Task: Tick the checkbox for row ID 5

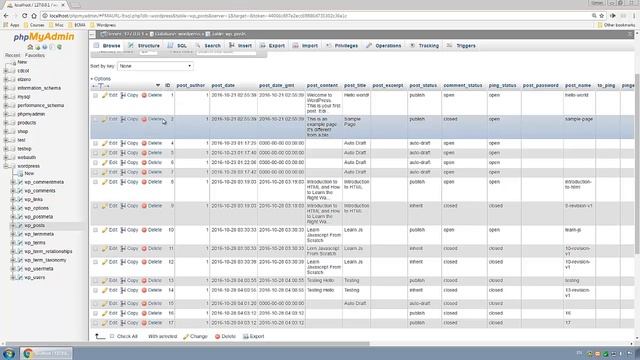Action: (96, 153)
